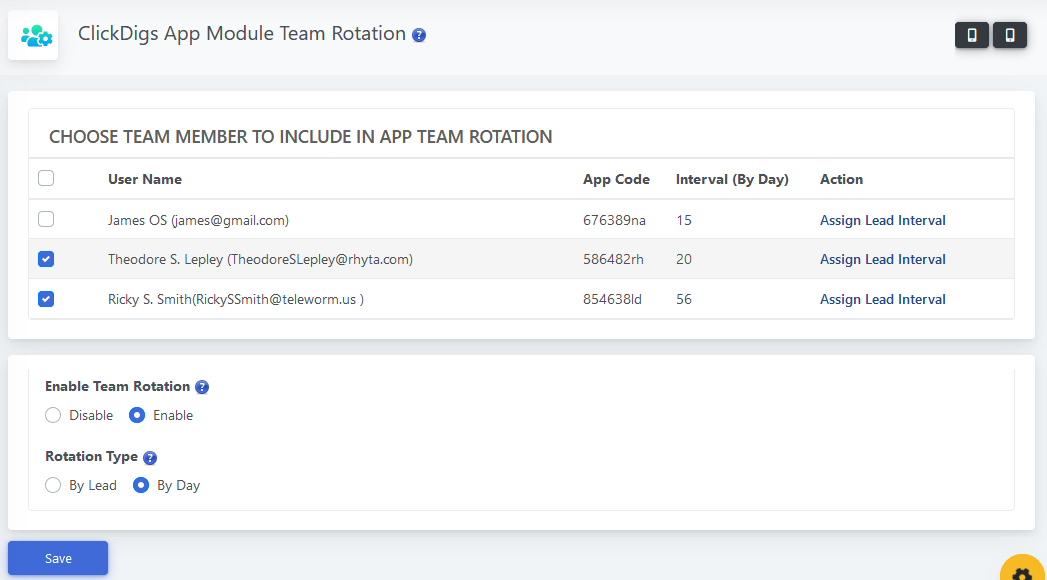Viewport: 1047px width, 580px height.
Task: Open help icon beside the page title
Action: tap(419, 35)
